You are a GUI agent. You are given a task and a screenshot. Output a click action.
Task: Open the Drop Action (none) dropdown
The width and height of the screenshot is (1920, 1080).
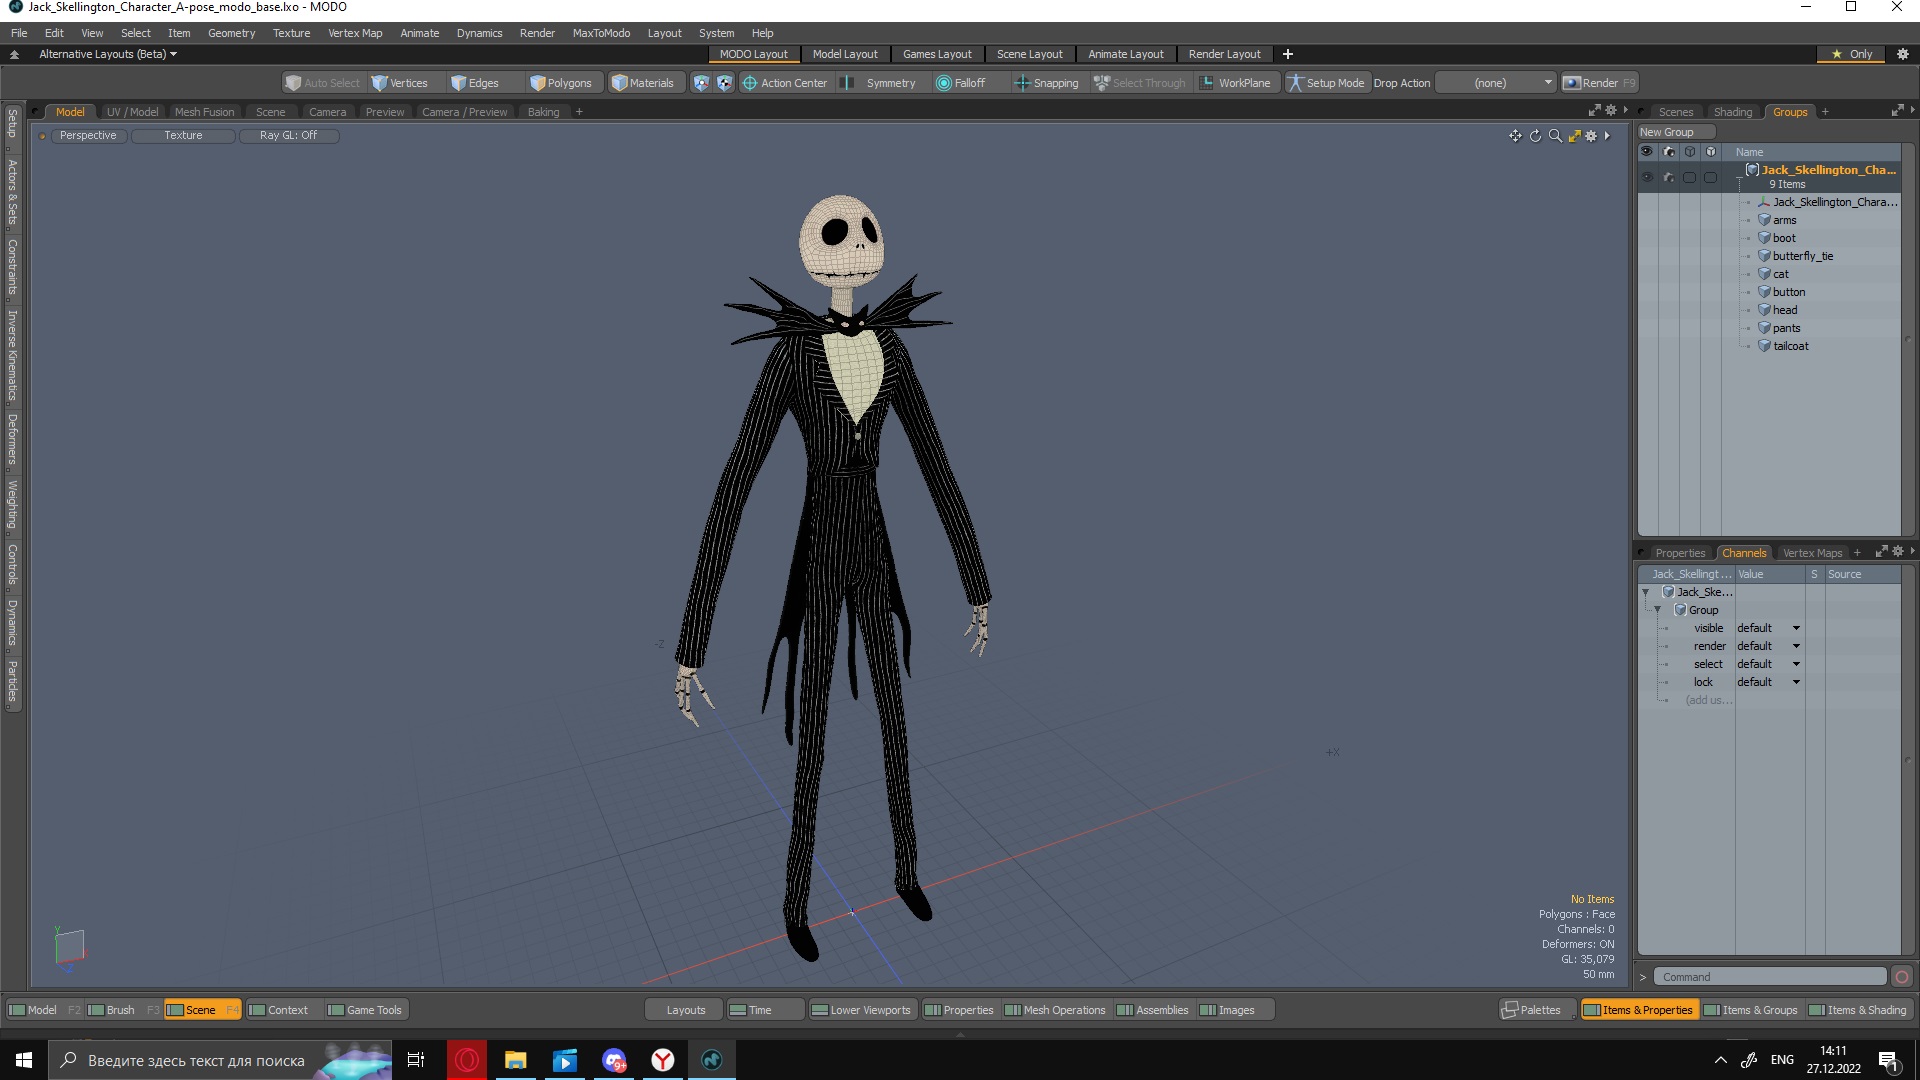click(1496, 83)
